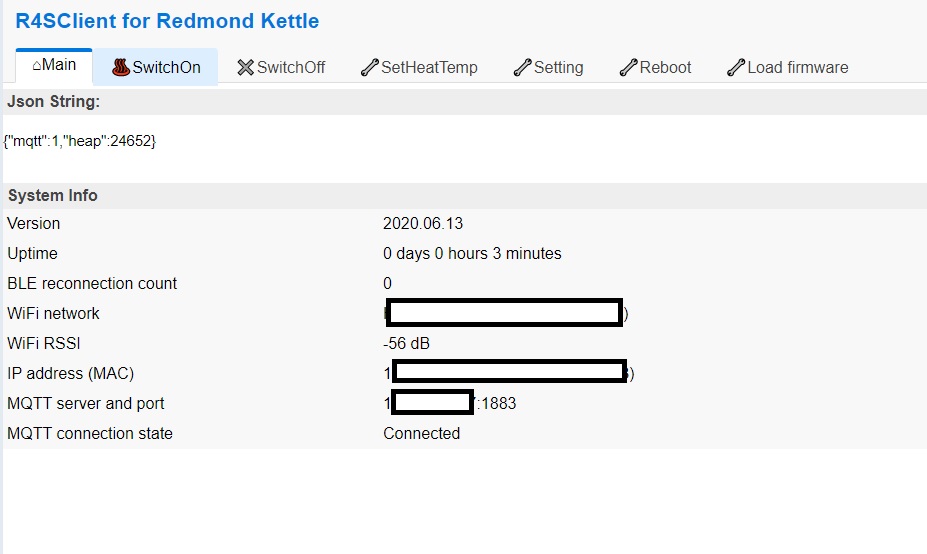This screenshot has width=927, height=554.
Task: Click the Connected MQTT state value
Action: coord(421,433)
